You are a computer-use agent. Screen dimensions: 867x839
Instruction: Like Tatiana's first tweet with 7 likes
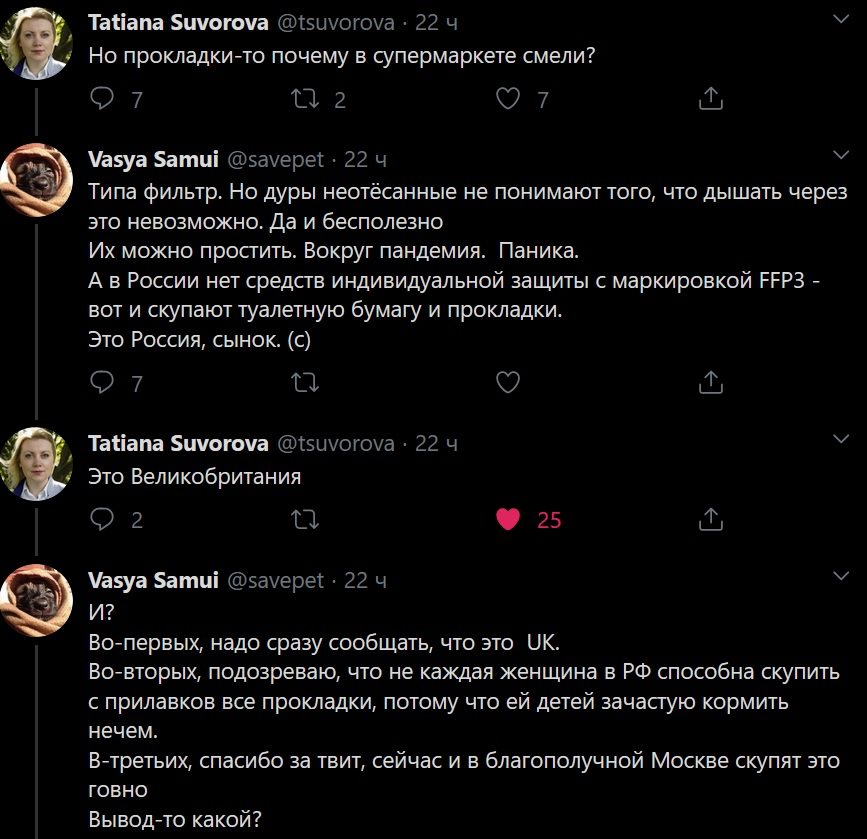tap(509, 98)
